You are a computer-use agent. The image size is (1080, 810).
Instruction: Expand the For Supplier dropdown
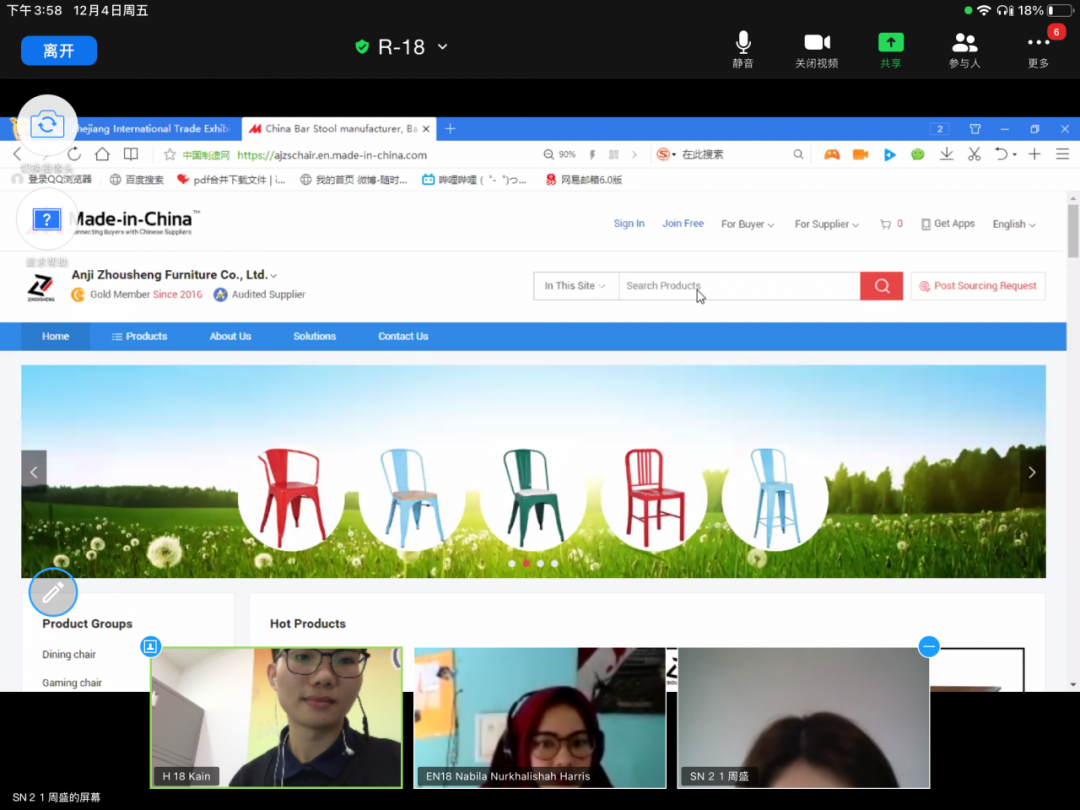coord(826,225)
